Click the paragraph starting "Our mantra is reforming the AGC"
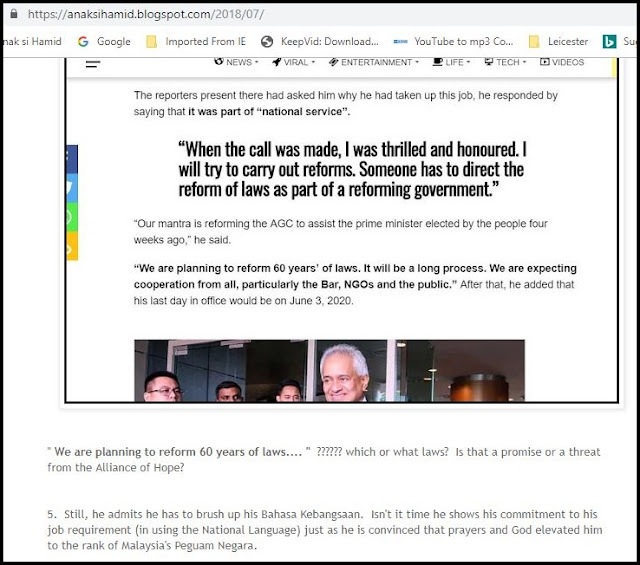The width and height of the screenshot is (640, 565). coord(340,232)
